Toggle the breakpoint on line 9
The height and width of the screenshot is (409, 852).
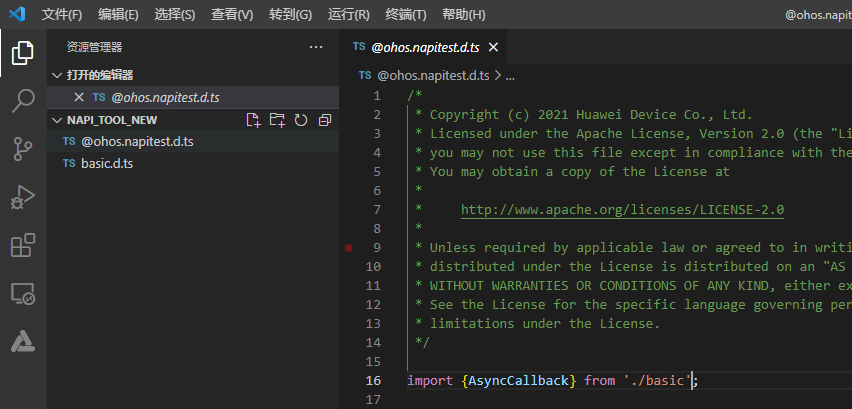[x=348, y=247]
